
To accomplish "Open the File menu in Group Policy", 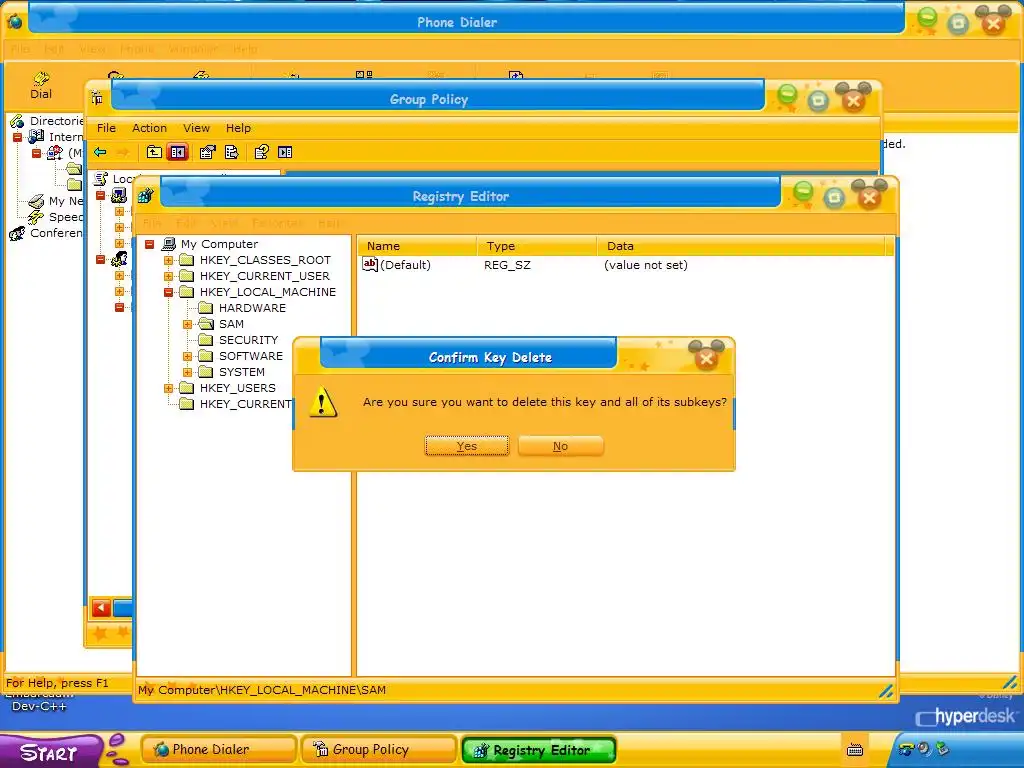I will tap(106, 128).
